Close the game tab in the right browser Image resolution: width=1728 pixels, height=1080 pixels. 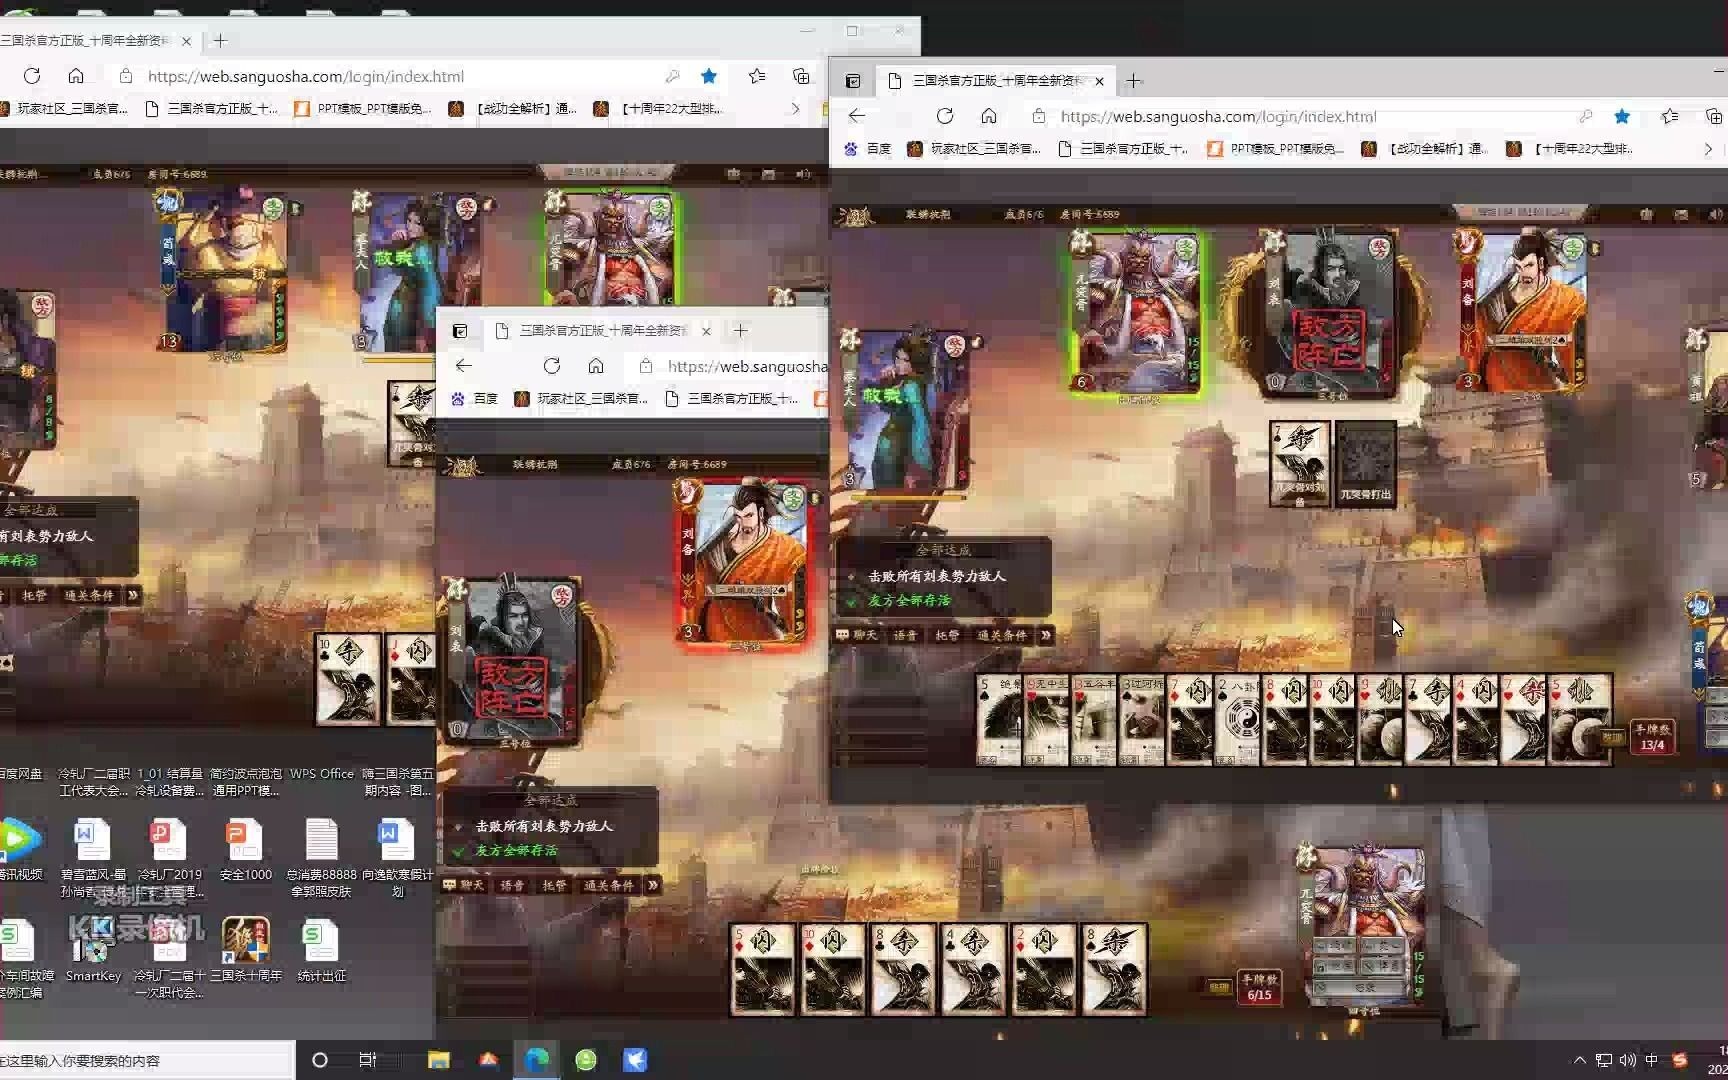click(1099, 81)
